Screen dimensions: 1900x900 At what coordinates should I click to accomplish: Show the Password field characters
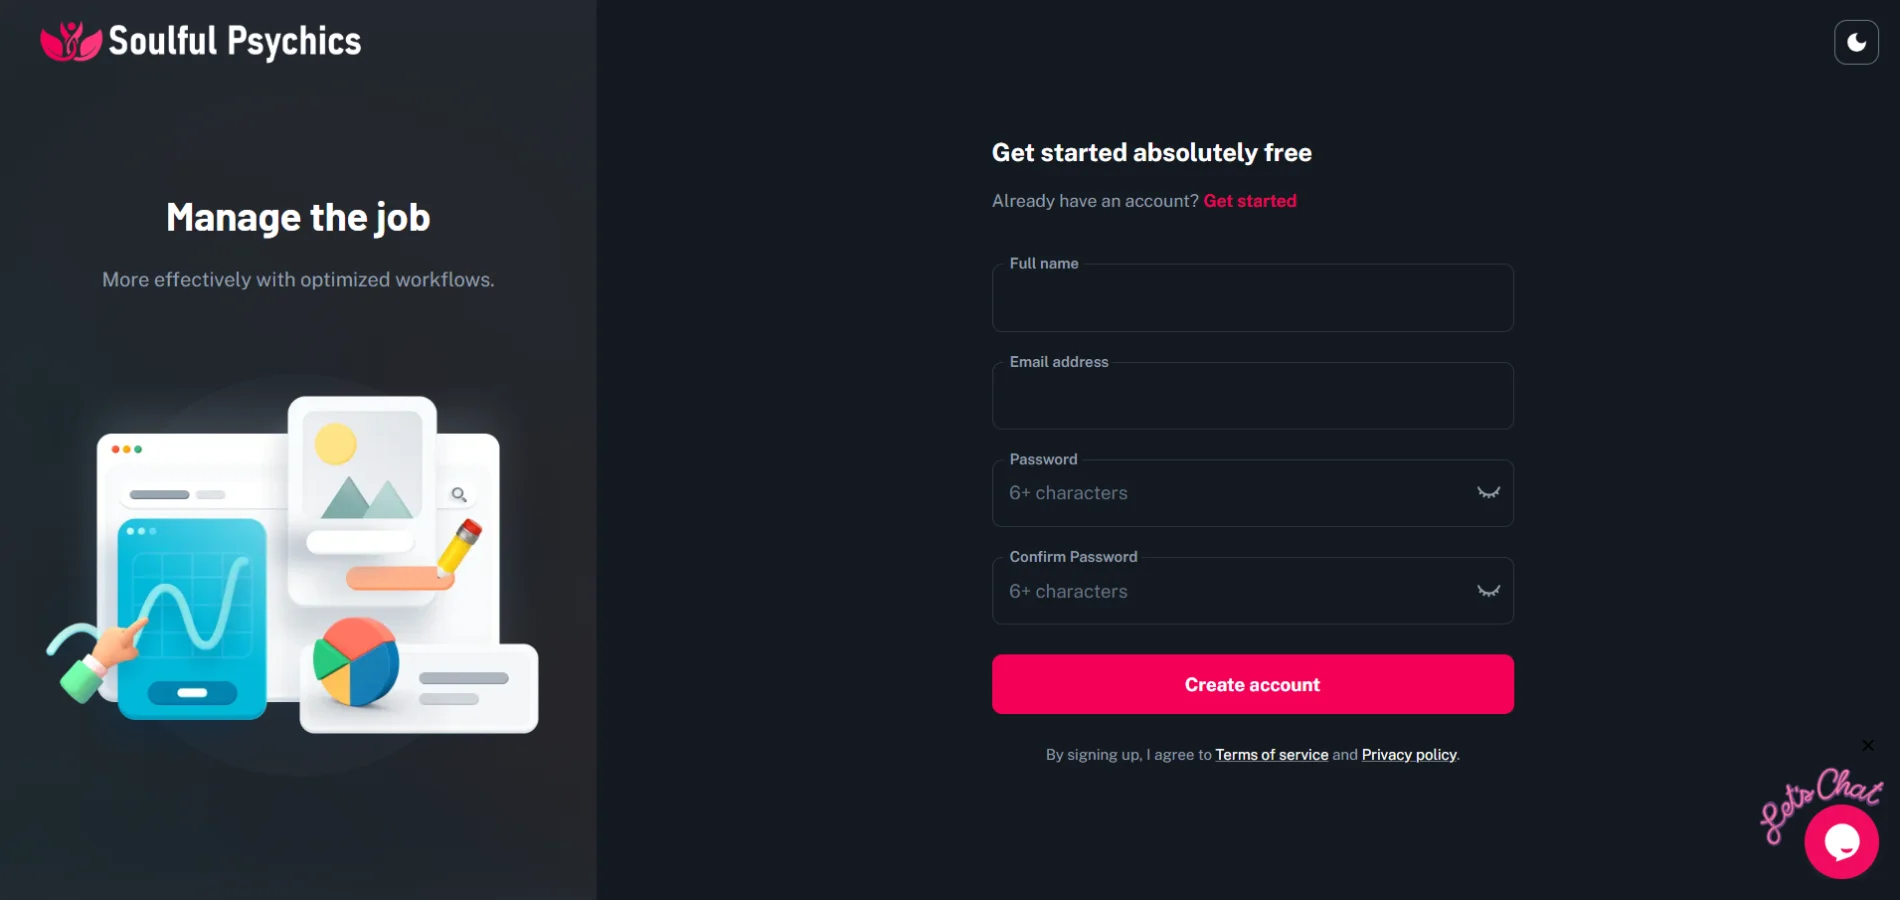(x=1488, y=493)
